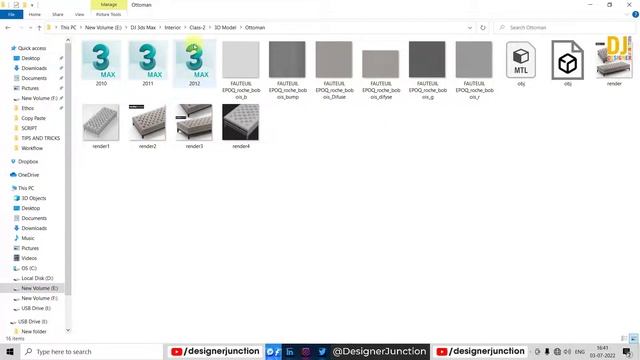Open the Copy Paste folder in sidebar
640x360 pixels.
tap(33, 118)
